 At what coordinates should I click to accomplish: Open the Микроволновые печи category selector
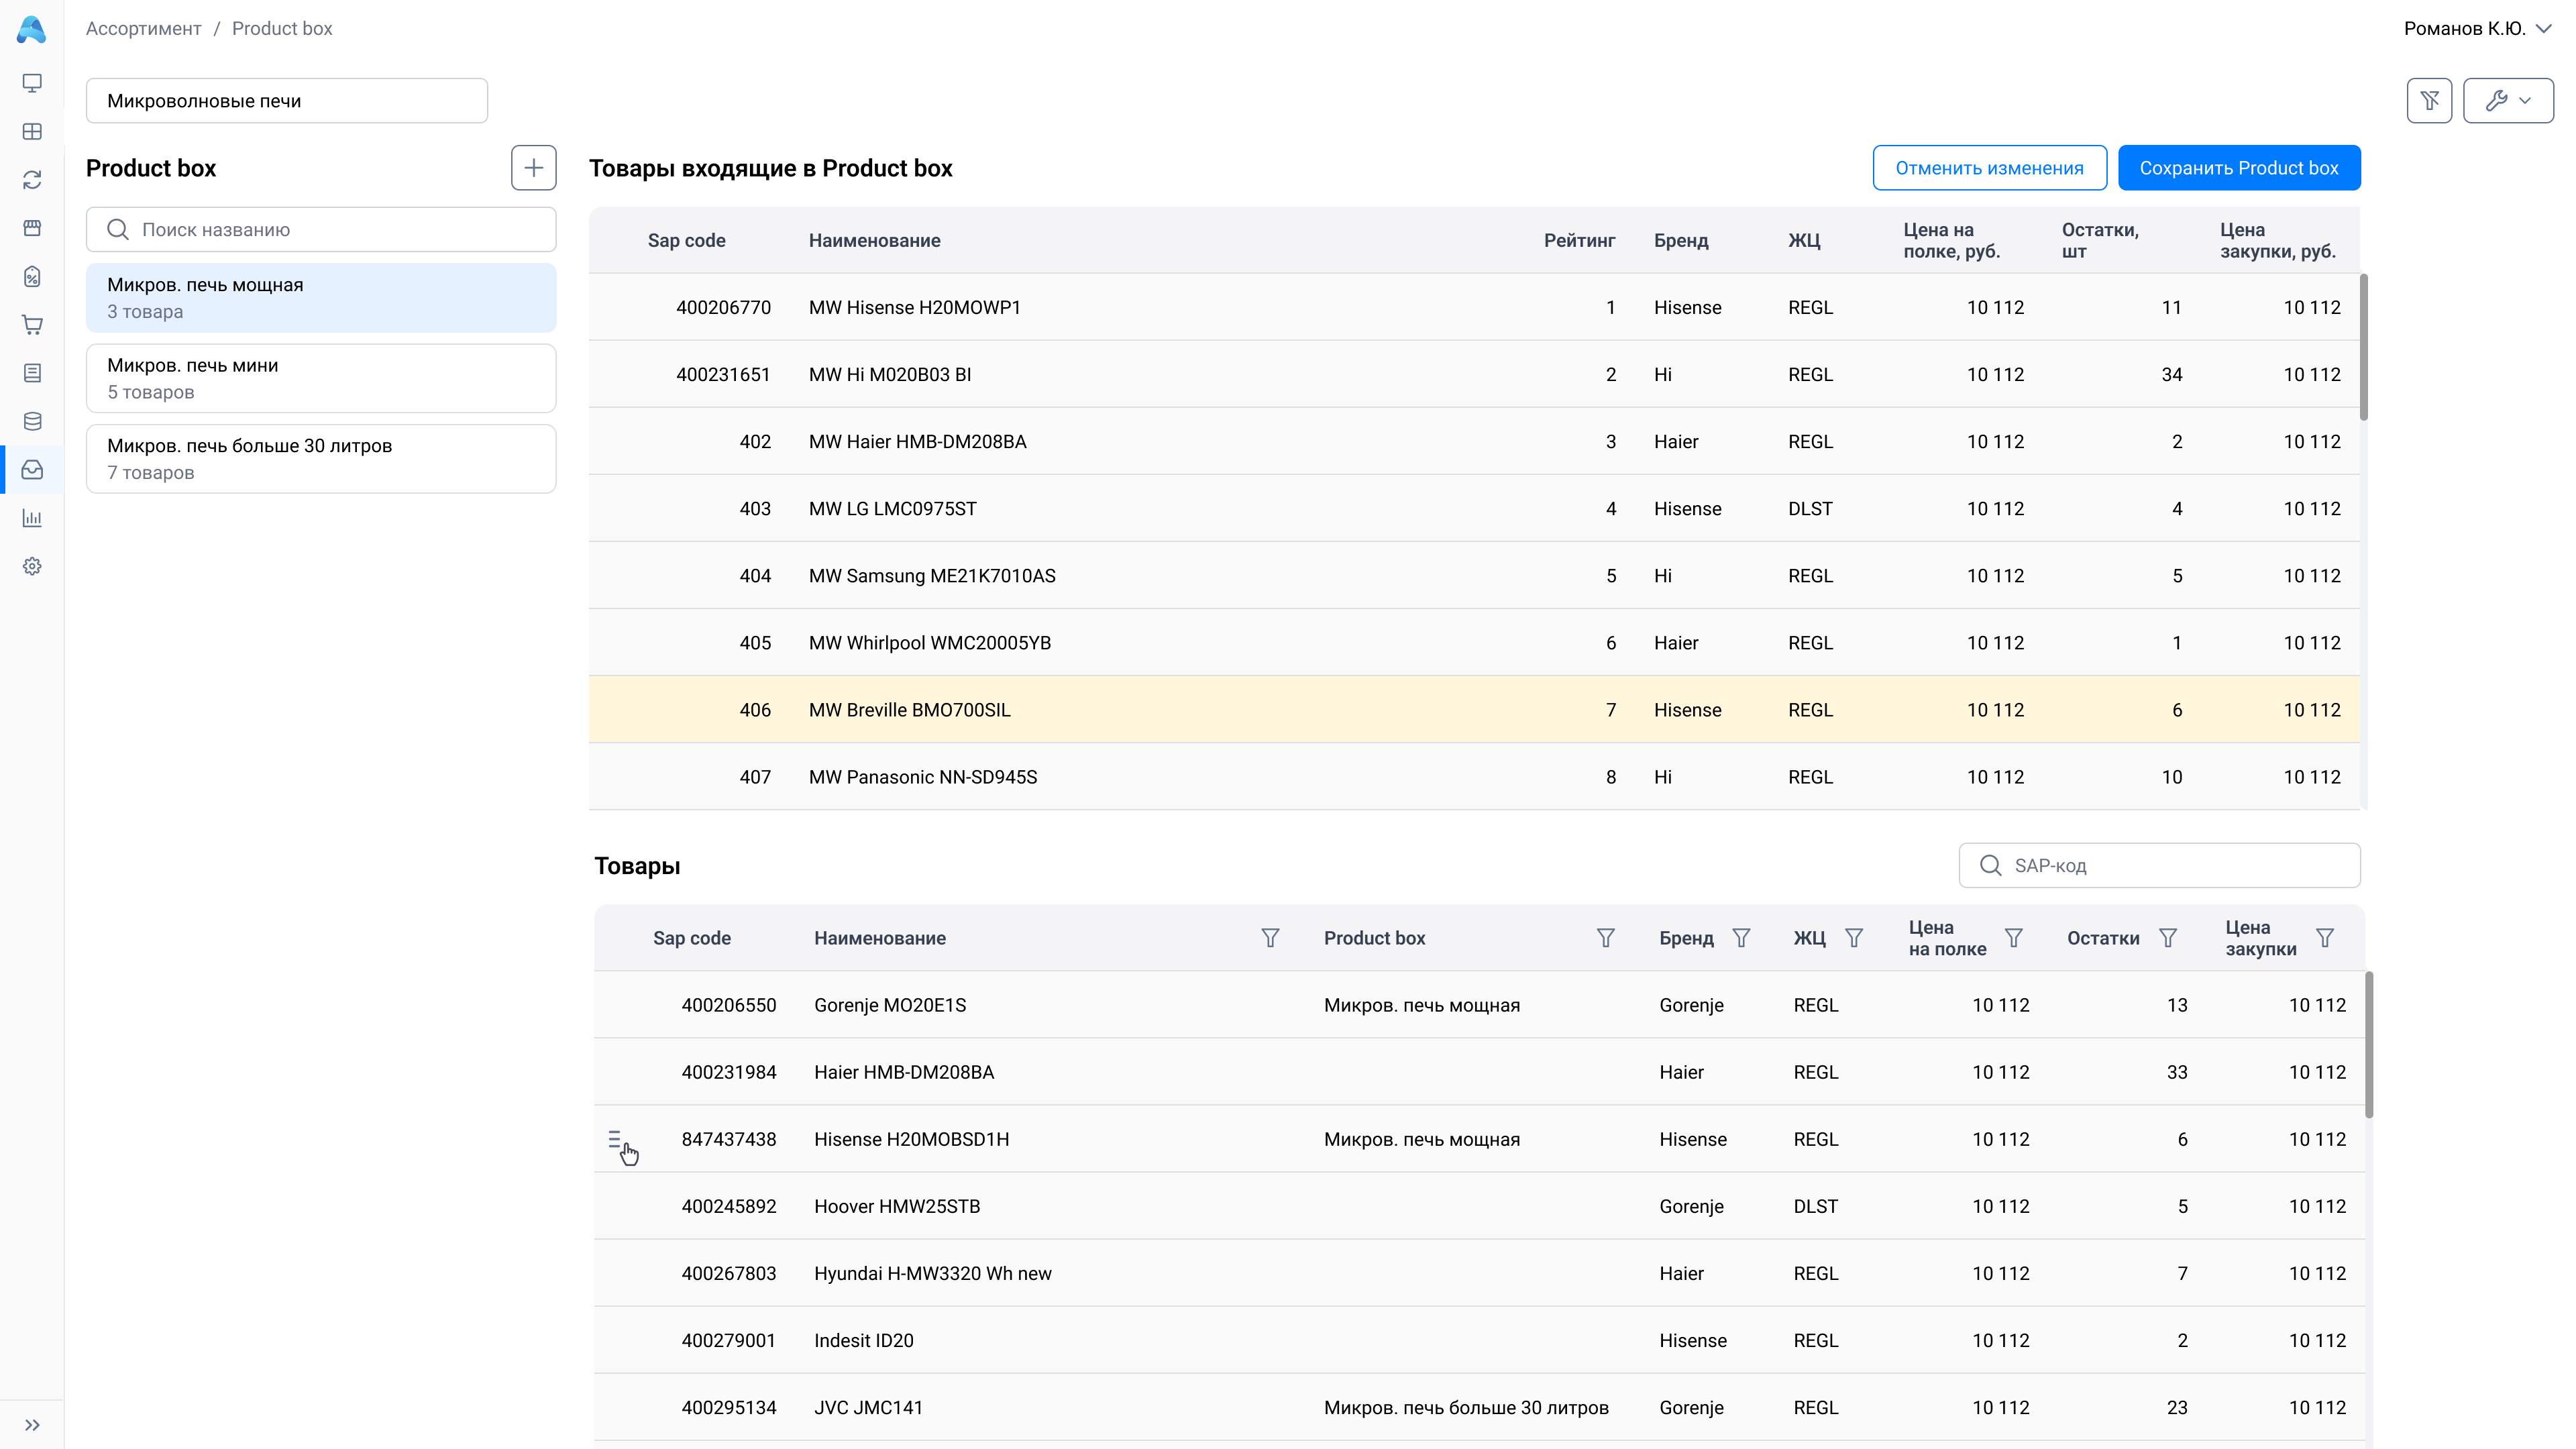[x=287, y=101]
